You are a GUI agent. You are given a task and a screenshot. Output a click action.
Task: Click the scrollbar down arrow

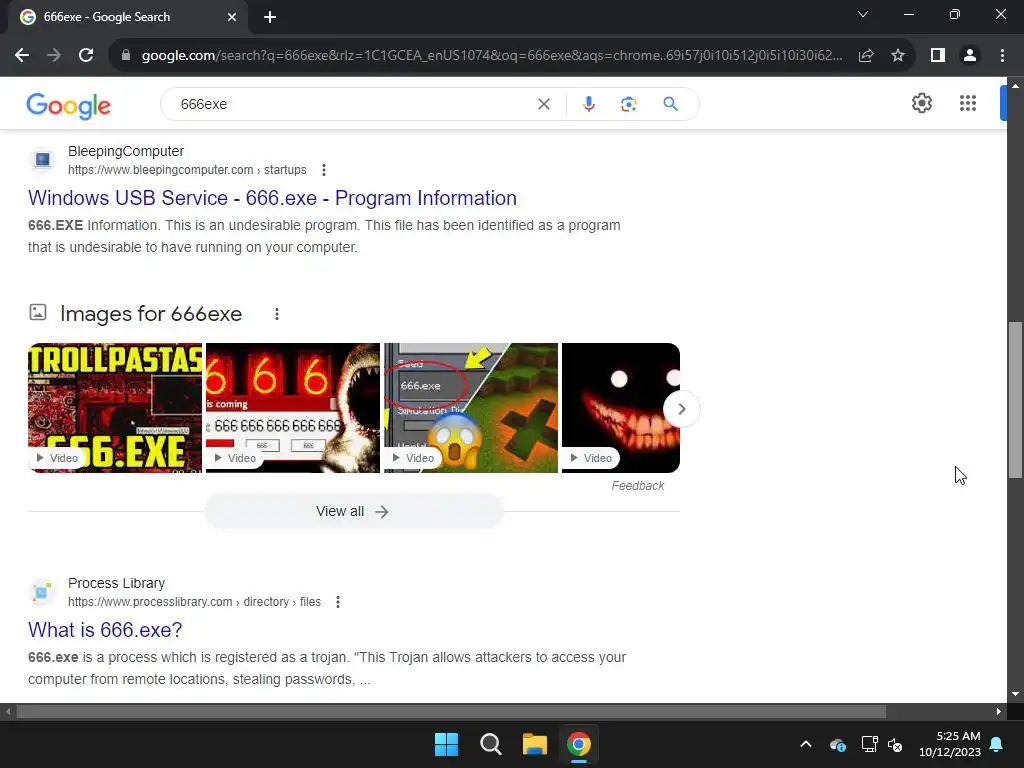click(x=1015, y=694)
